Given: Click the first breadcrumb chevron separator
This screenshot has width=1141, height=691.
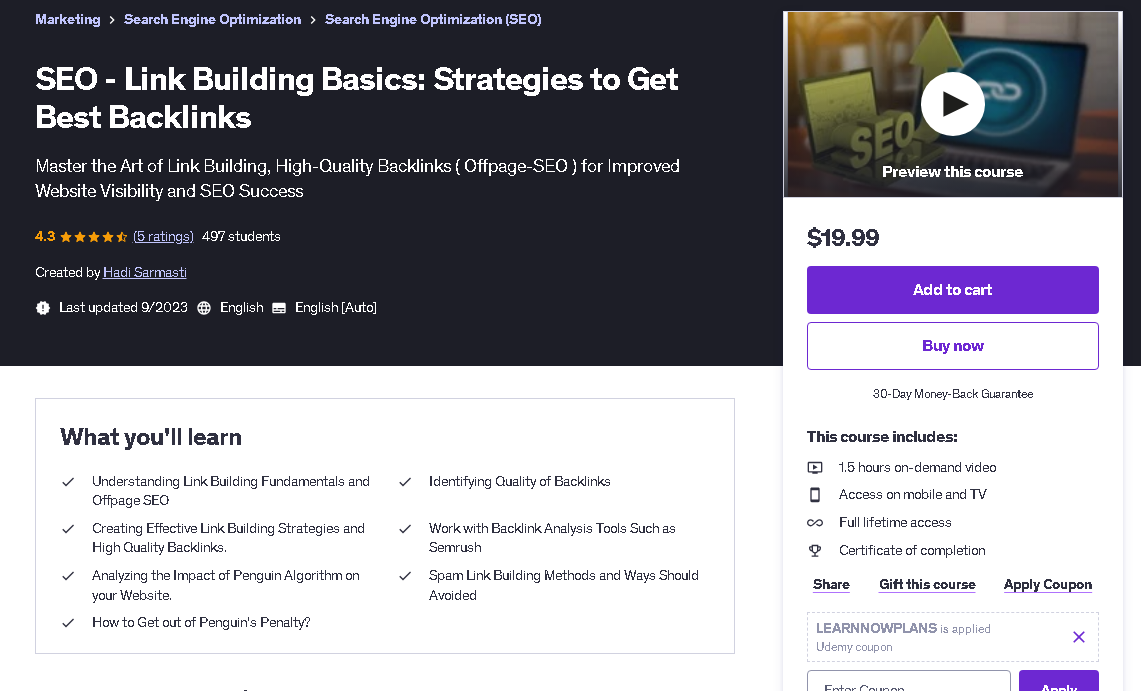Looking at the screenshot, I should point(112,20).
